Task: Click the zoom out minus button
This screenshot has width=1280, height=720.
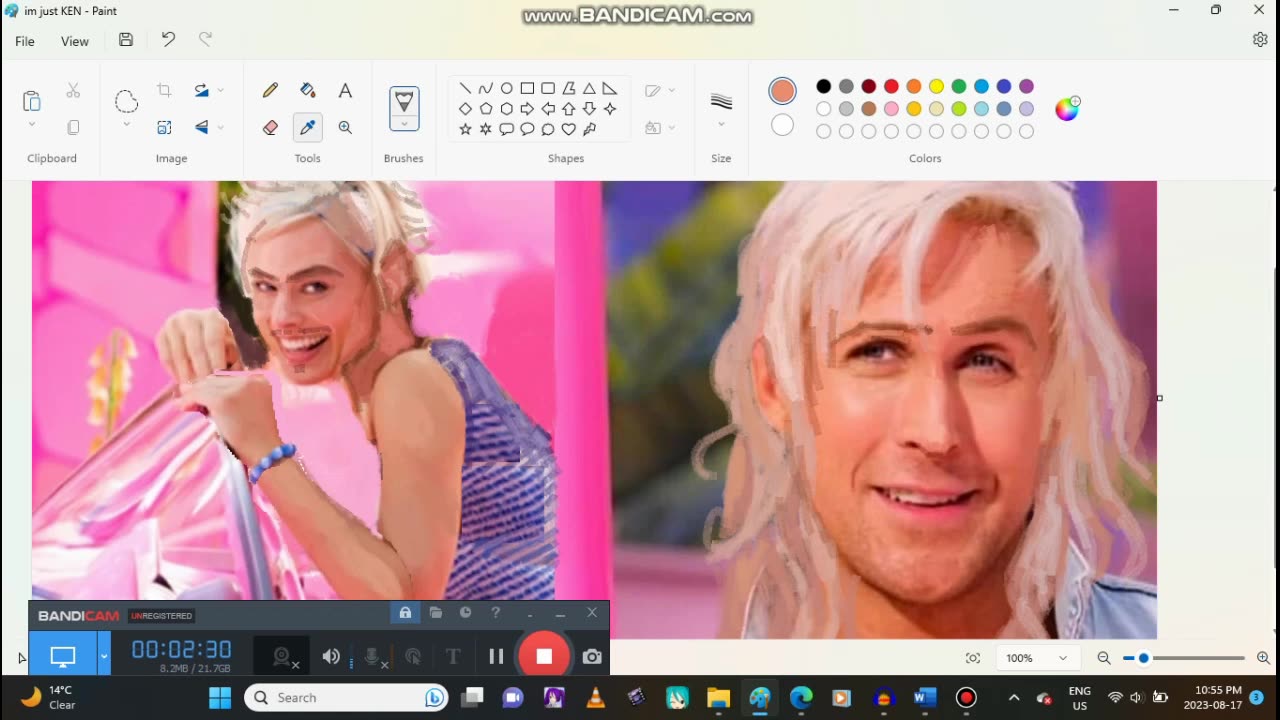Action: click(1104, 658)
